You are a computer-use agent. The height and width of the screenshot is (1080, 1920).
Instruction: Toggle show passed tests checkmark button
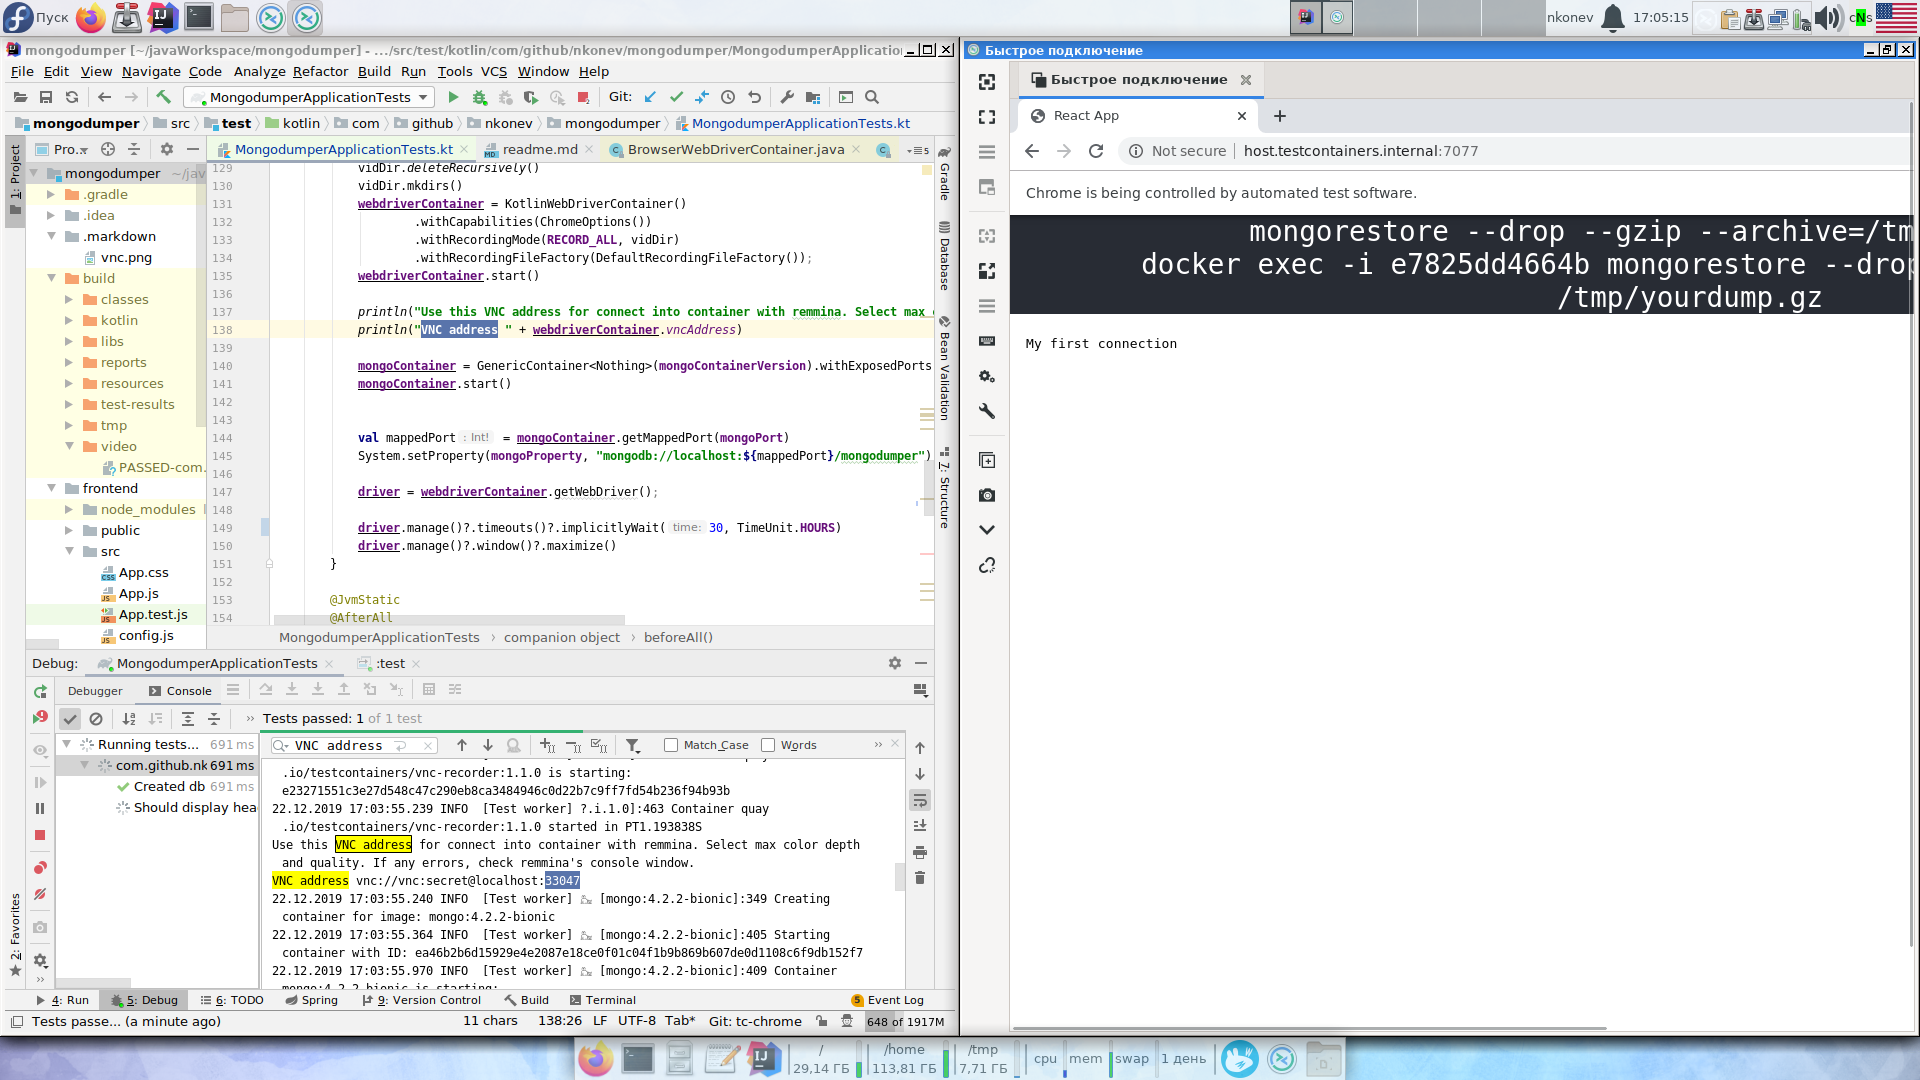pos(70,719)
